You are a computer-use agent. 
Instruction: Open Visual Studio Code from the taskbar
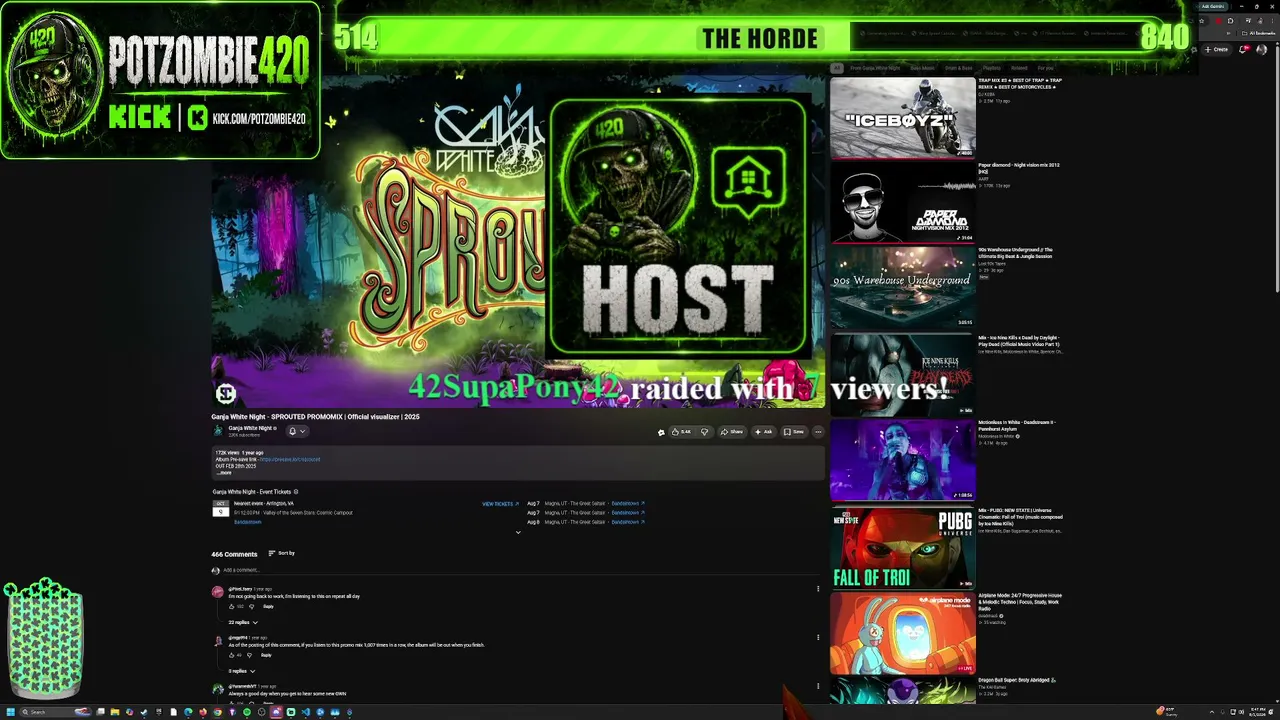(x=306, y=712)
